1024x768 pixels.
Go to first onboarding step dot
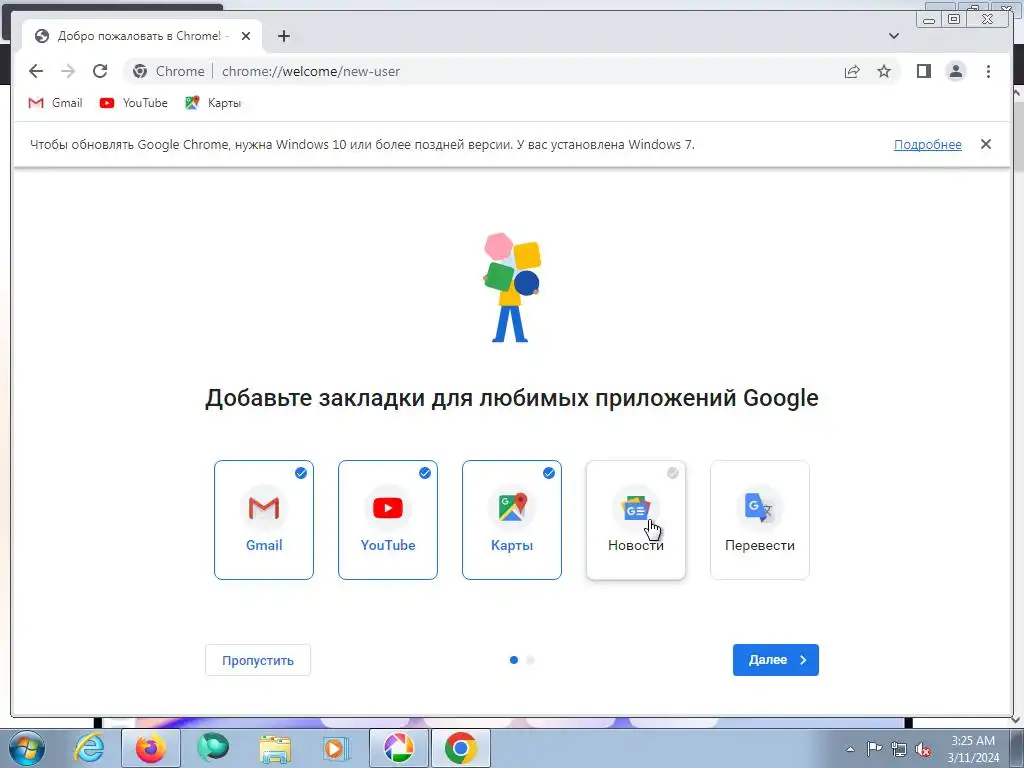514,660
